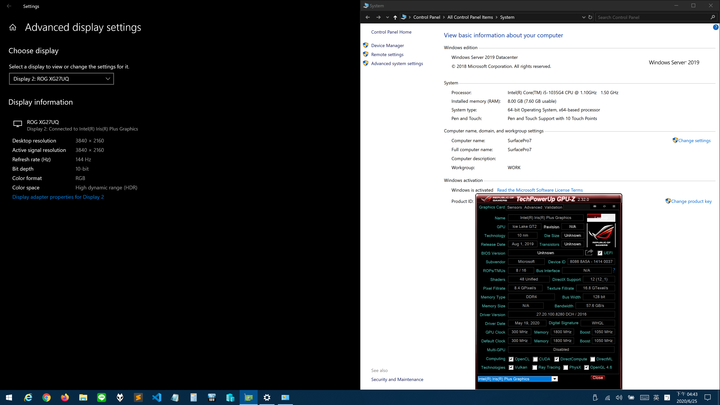Click the ROG logo image in GPU-Z

601,235
